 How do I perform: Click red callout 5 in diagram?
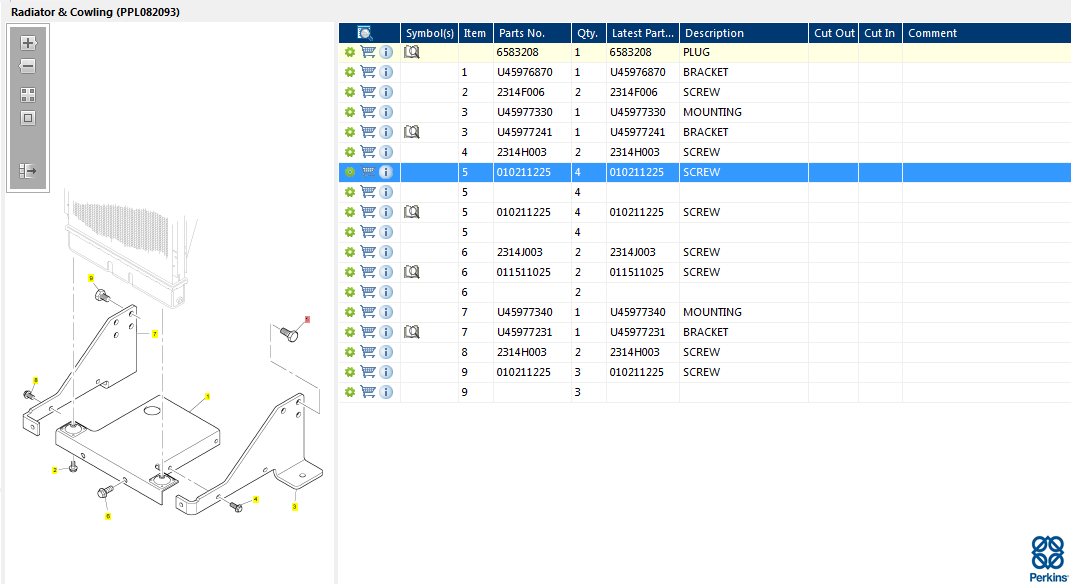click(x=307, y=319)
